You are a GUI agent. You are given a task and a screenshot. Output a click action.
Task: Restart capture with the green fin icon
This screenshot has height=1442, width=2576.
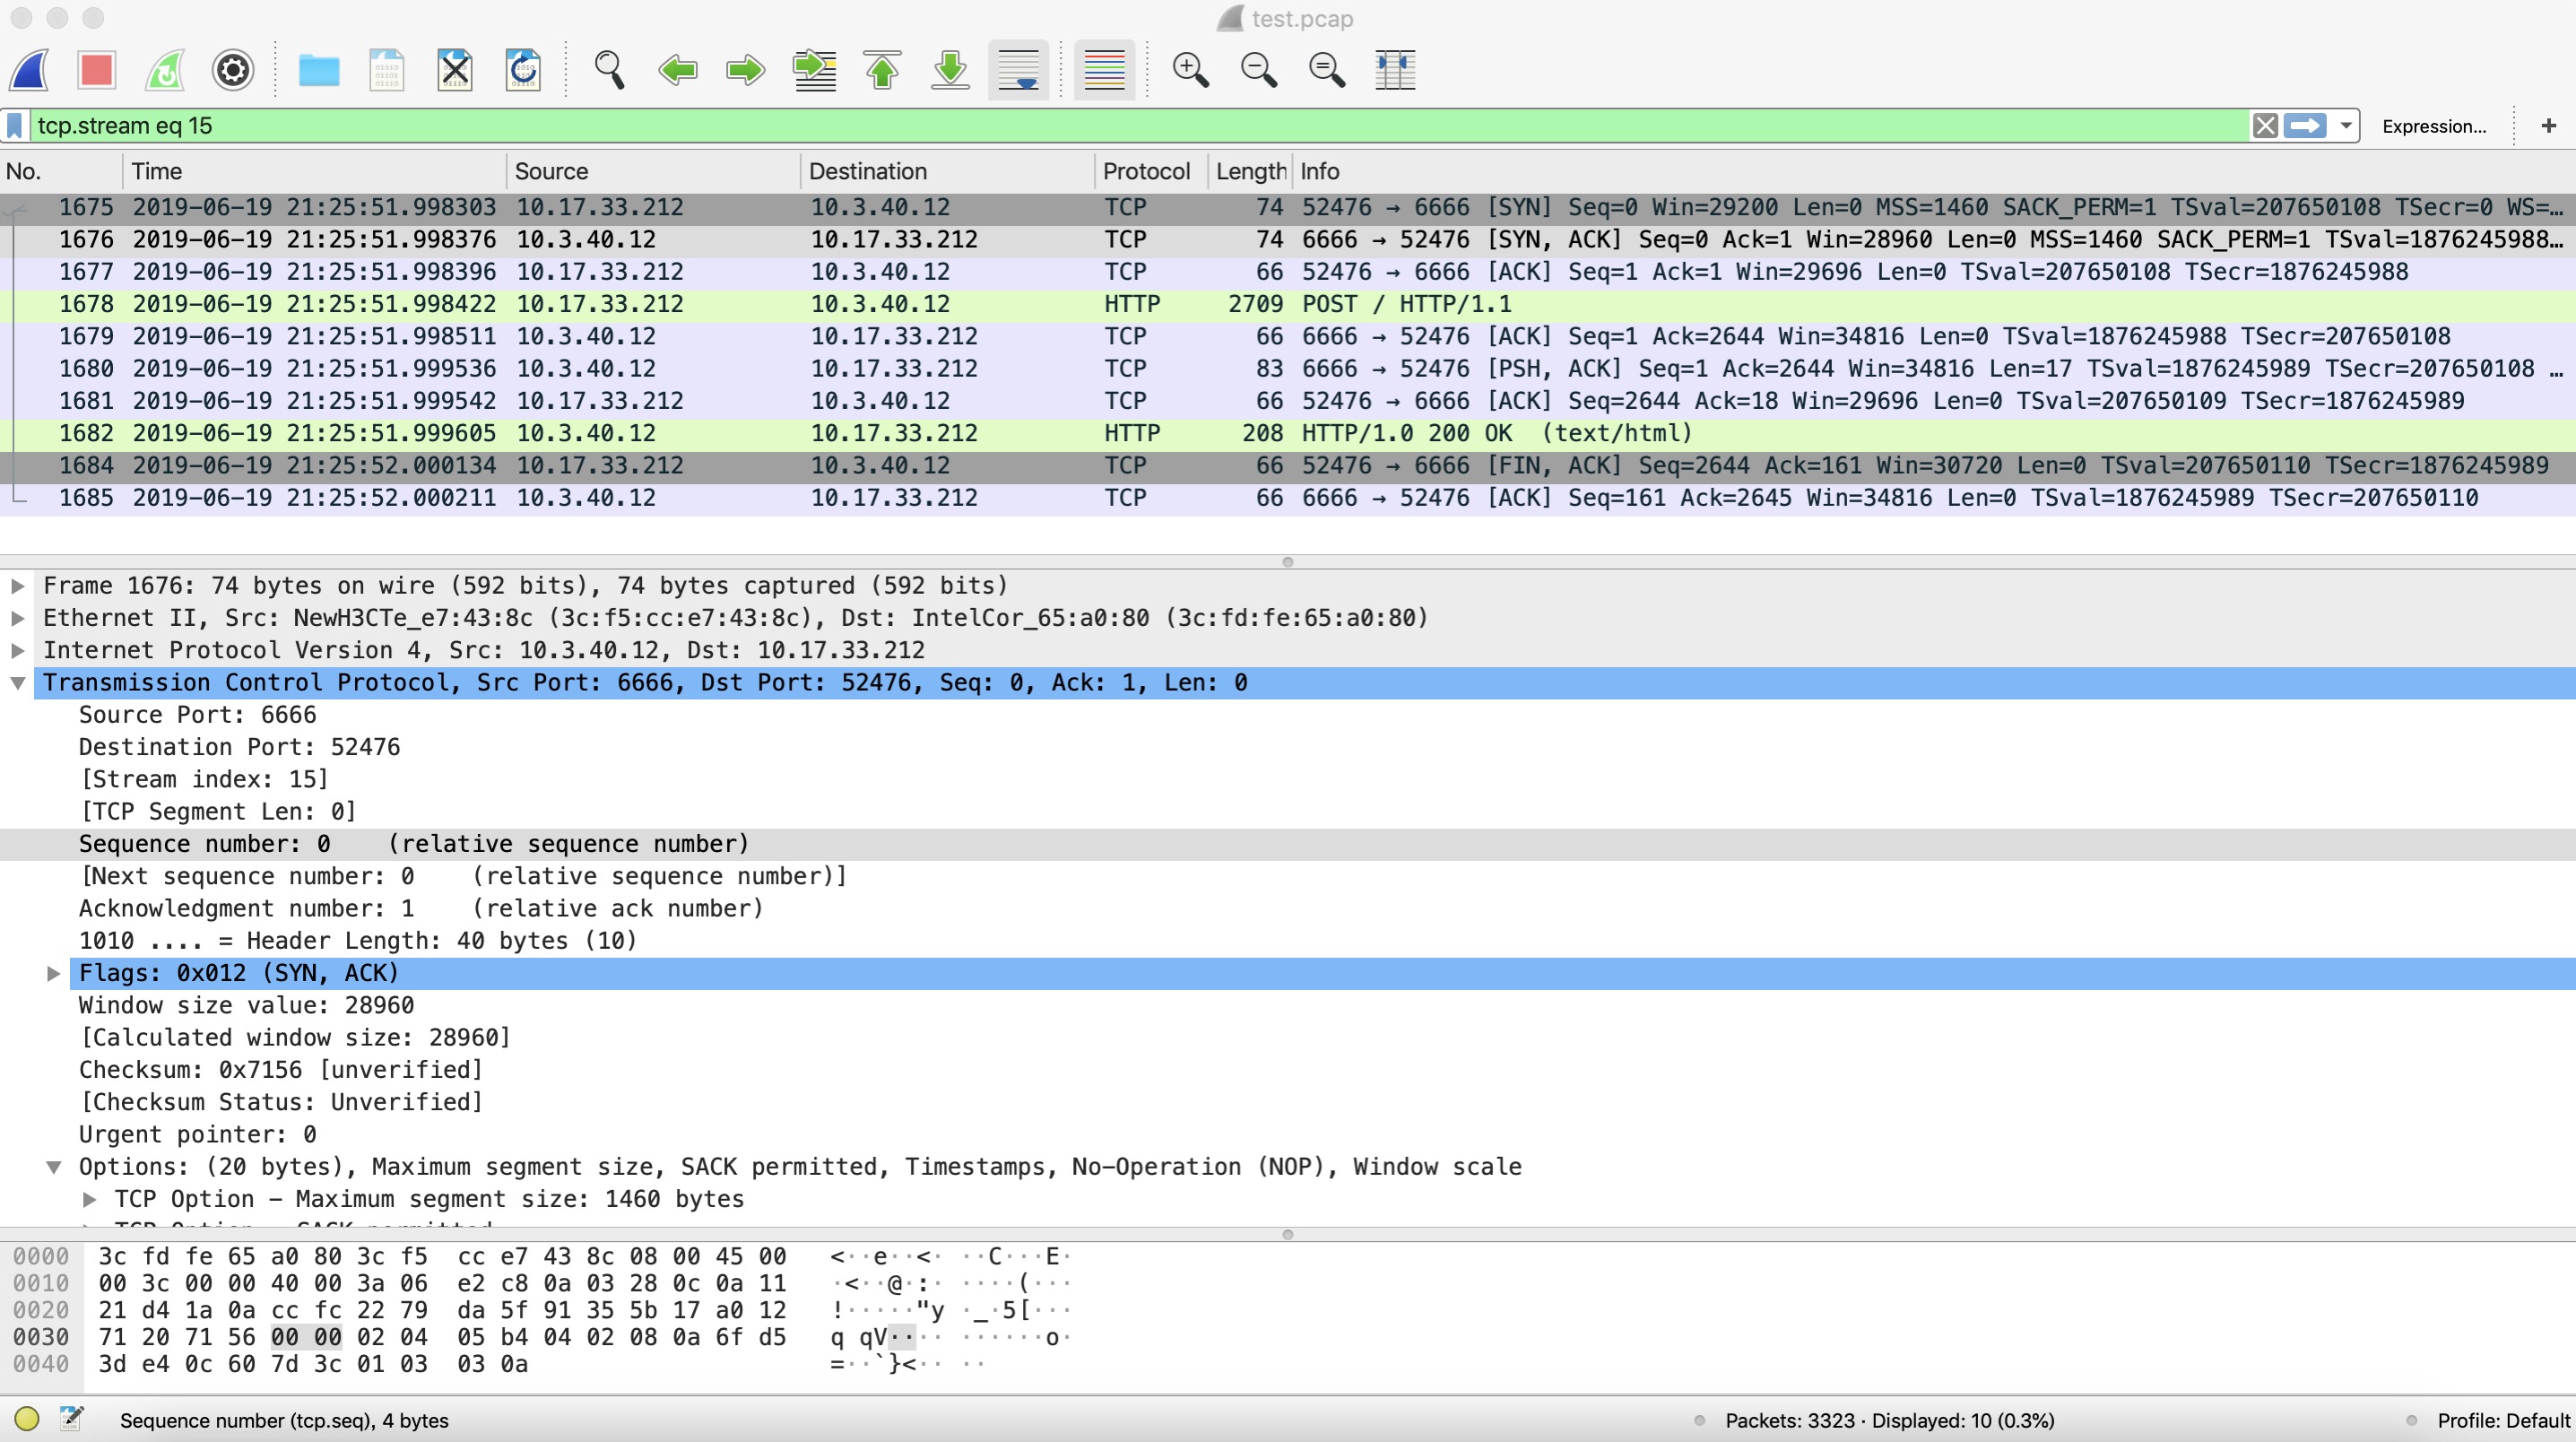pyautogui.click(x=165, y=70)
